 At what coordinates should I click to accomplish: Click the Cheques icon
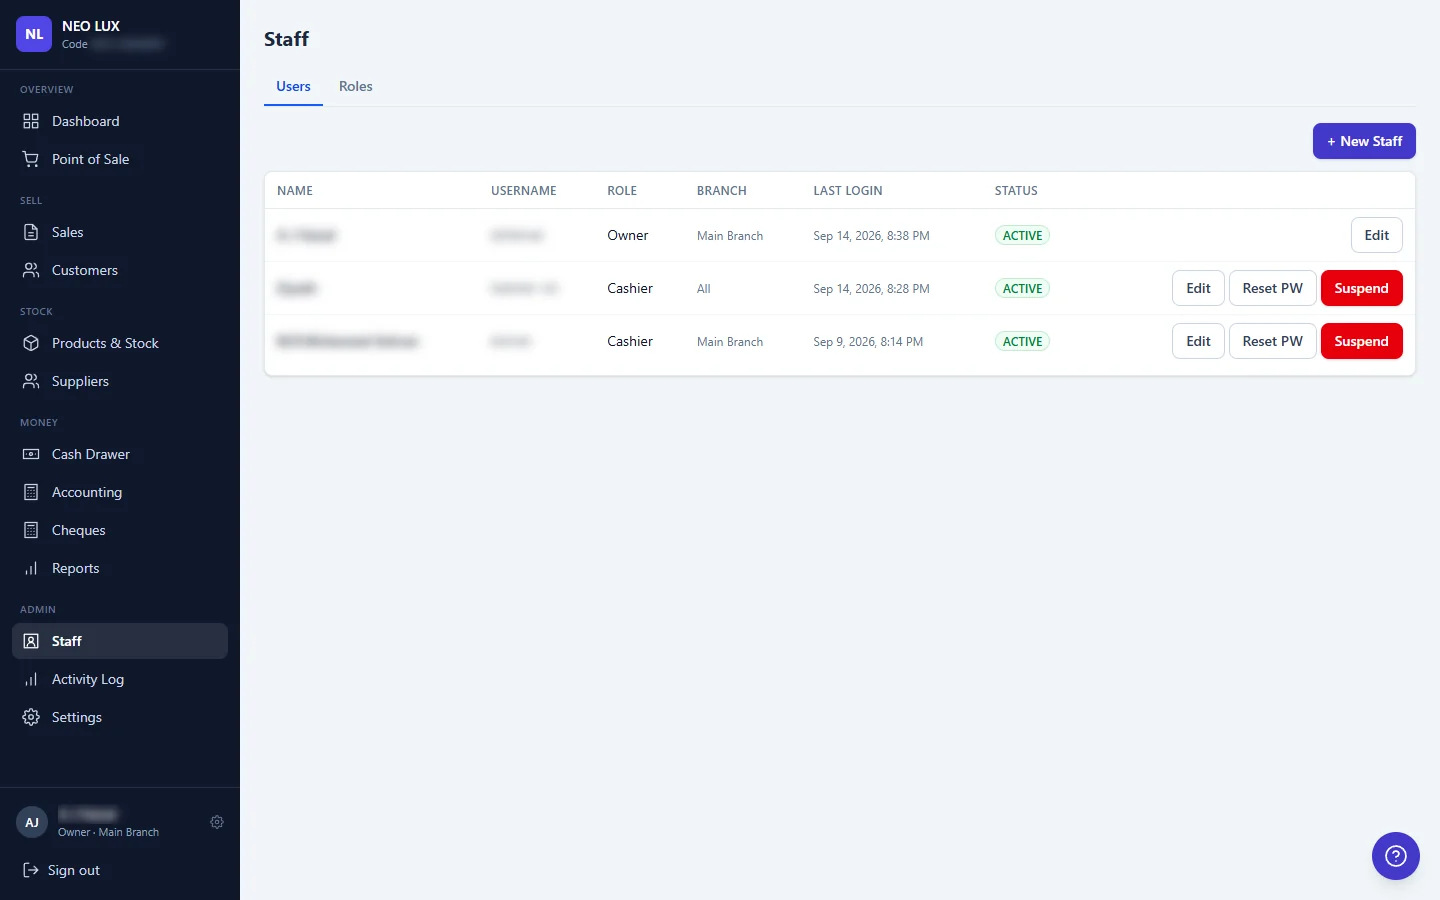(x=31, y=530)
